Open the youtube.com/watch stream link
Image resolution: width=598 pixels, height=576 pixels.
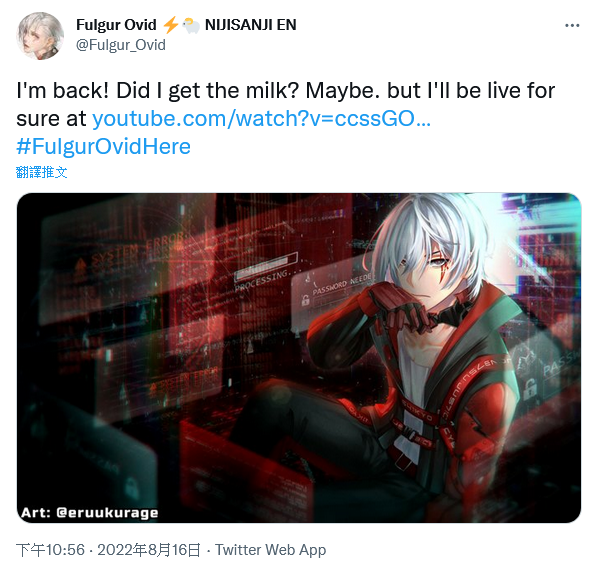click(x=262, y=119)
